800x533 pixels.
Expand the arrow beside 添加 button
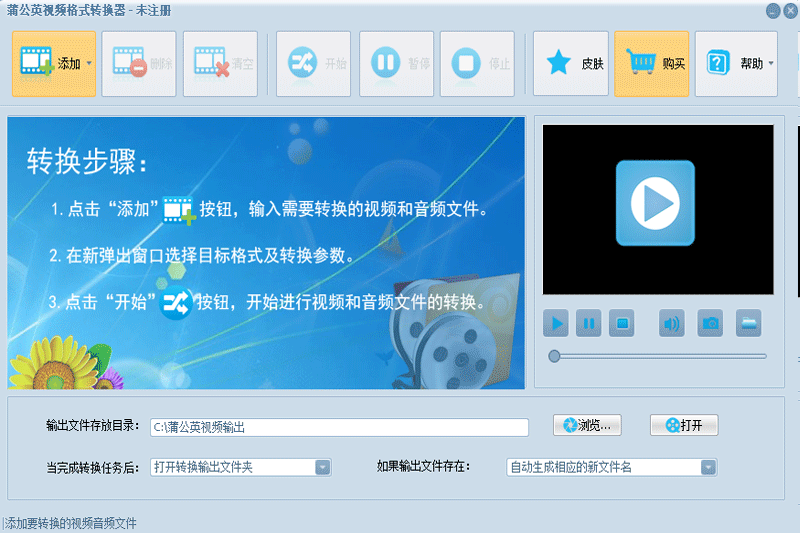[x=89, y=64]
